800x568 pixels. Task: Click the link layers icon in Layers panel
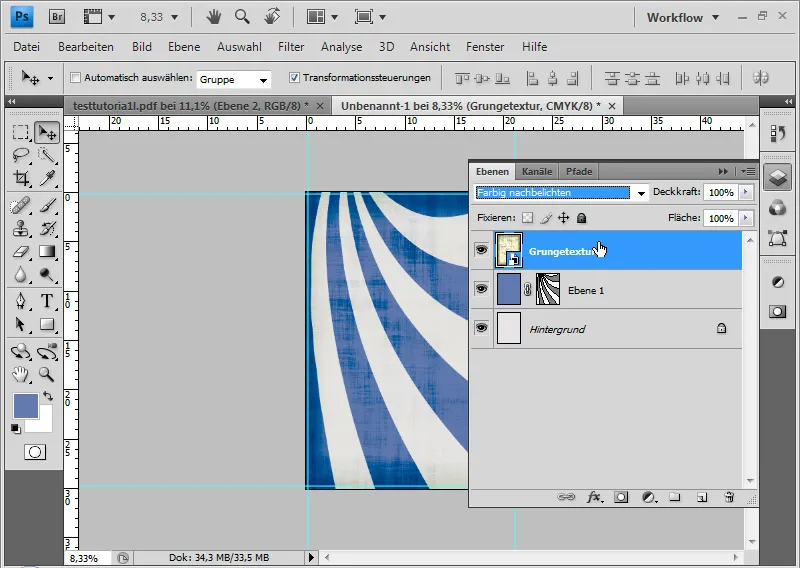(566, 497)
